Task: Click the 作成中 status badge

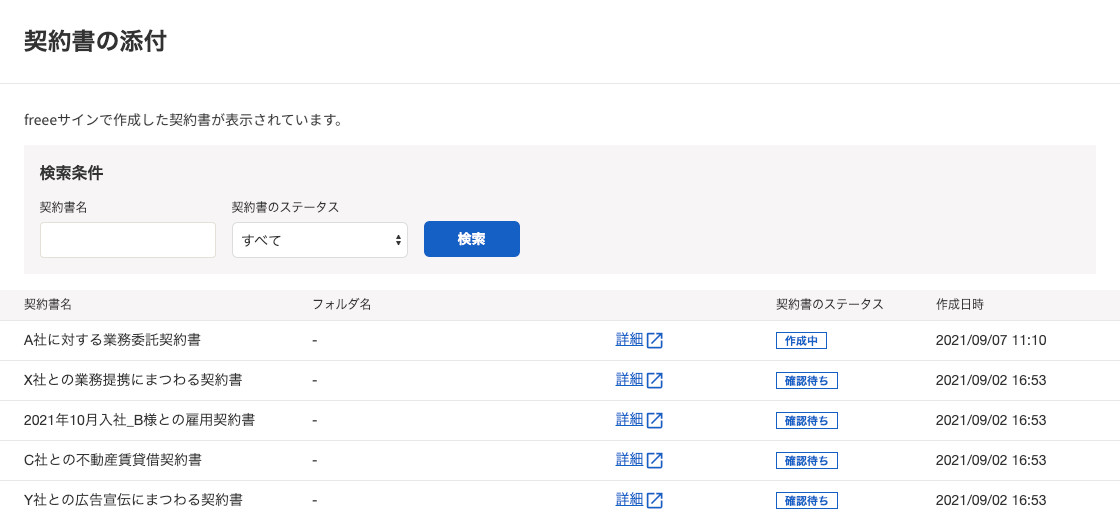Action: point(801,341)
